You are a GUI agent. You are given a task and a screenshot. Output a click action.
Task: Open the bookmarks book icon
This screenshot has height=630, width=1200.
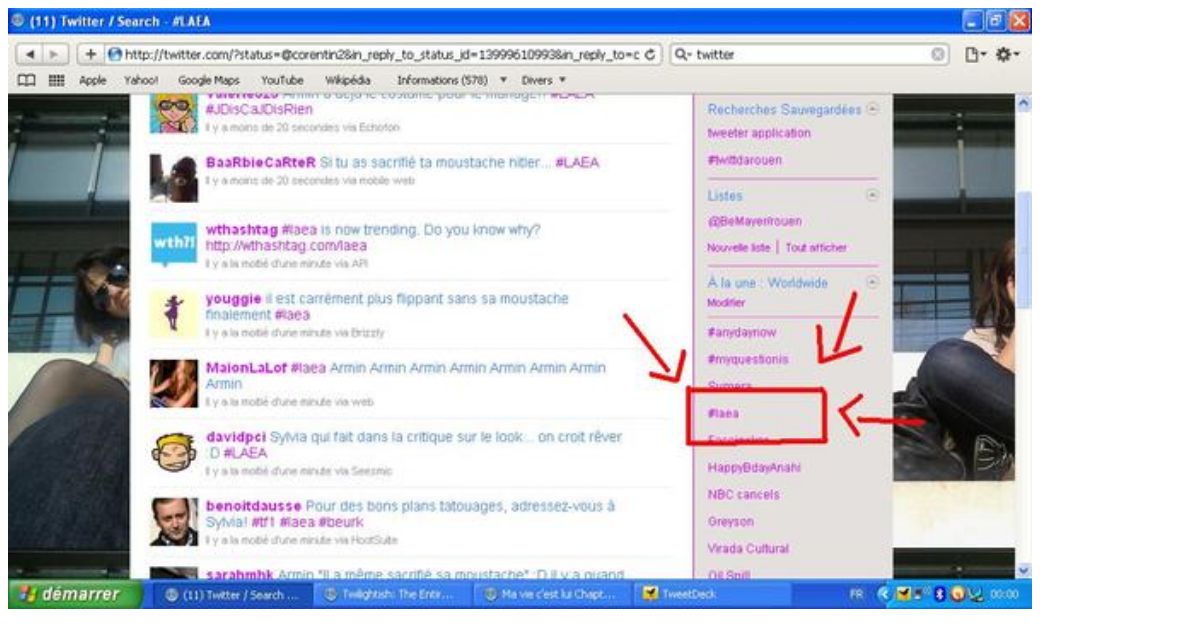click(24, 80)
